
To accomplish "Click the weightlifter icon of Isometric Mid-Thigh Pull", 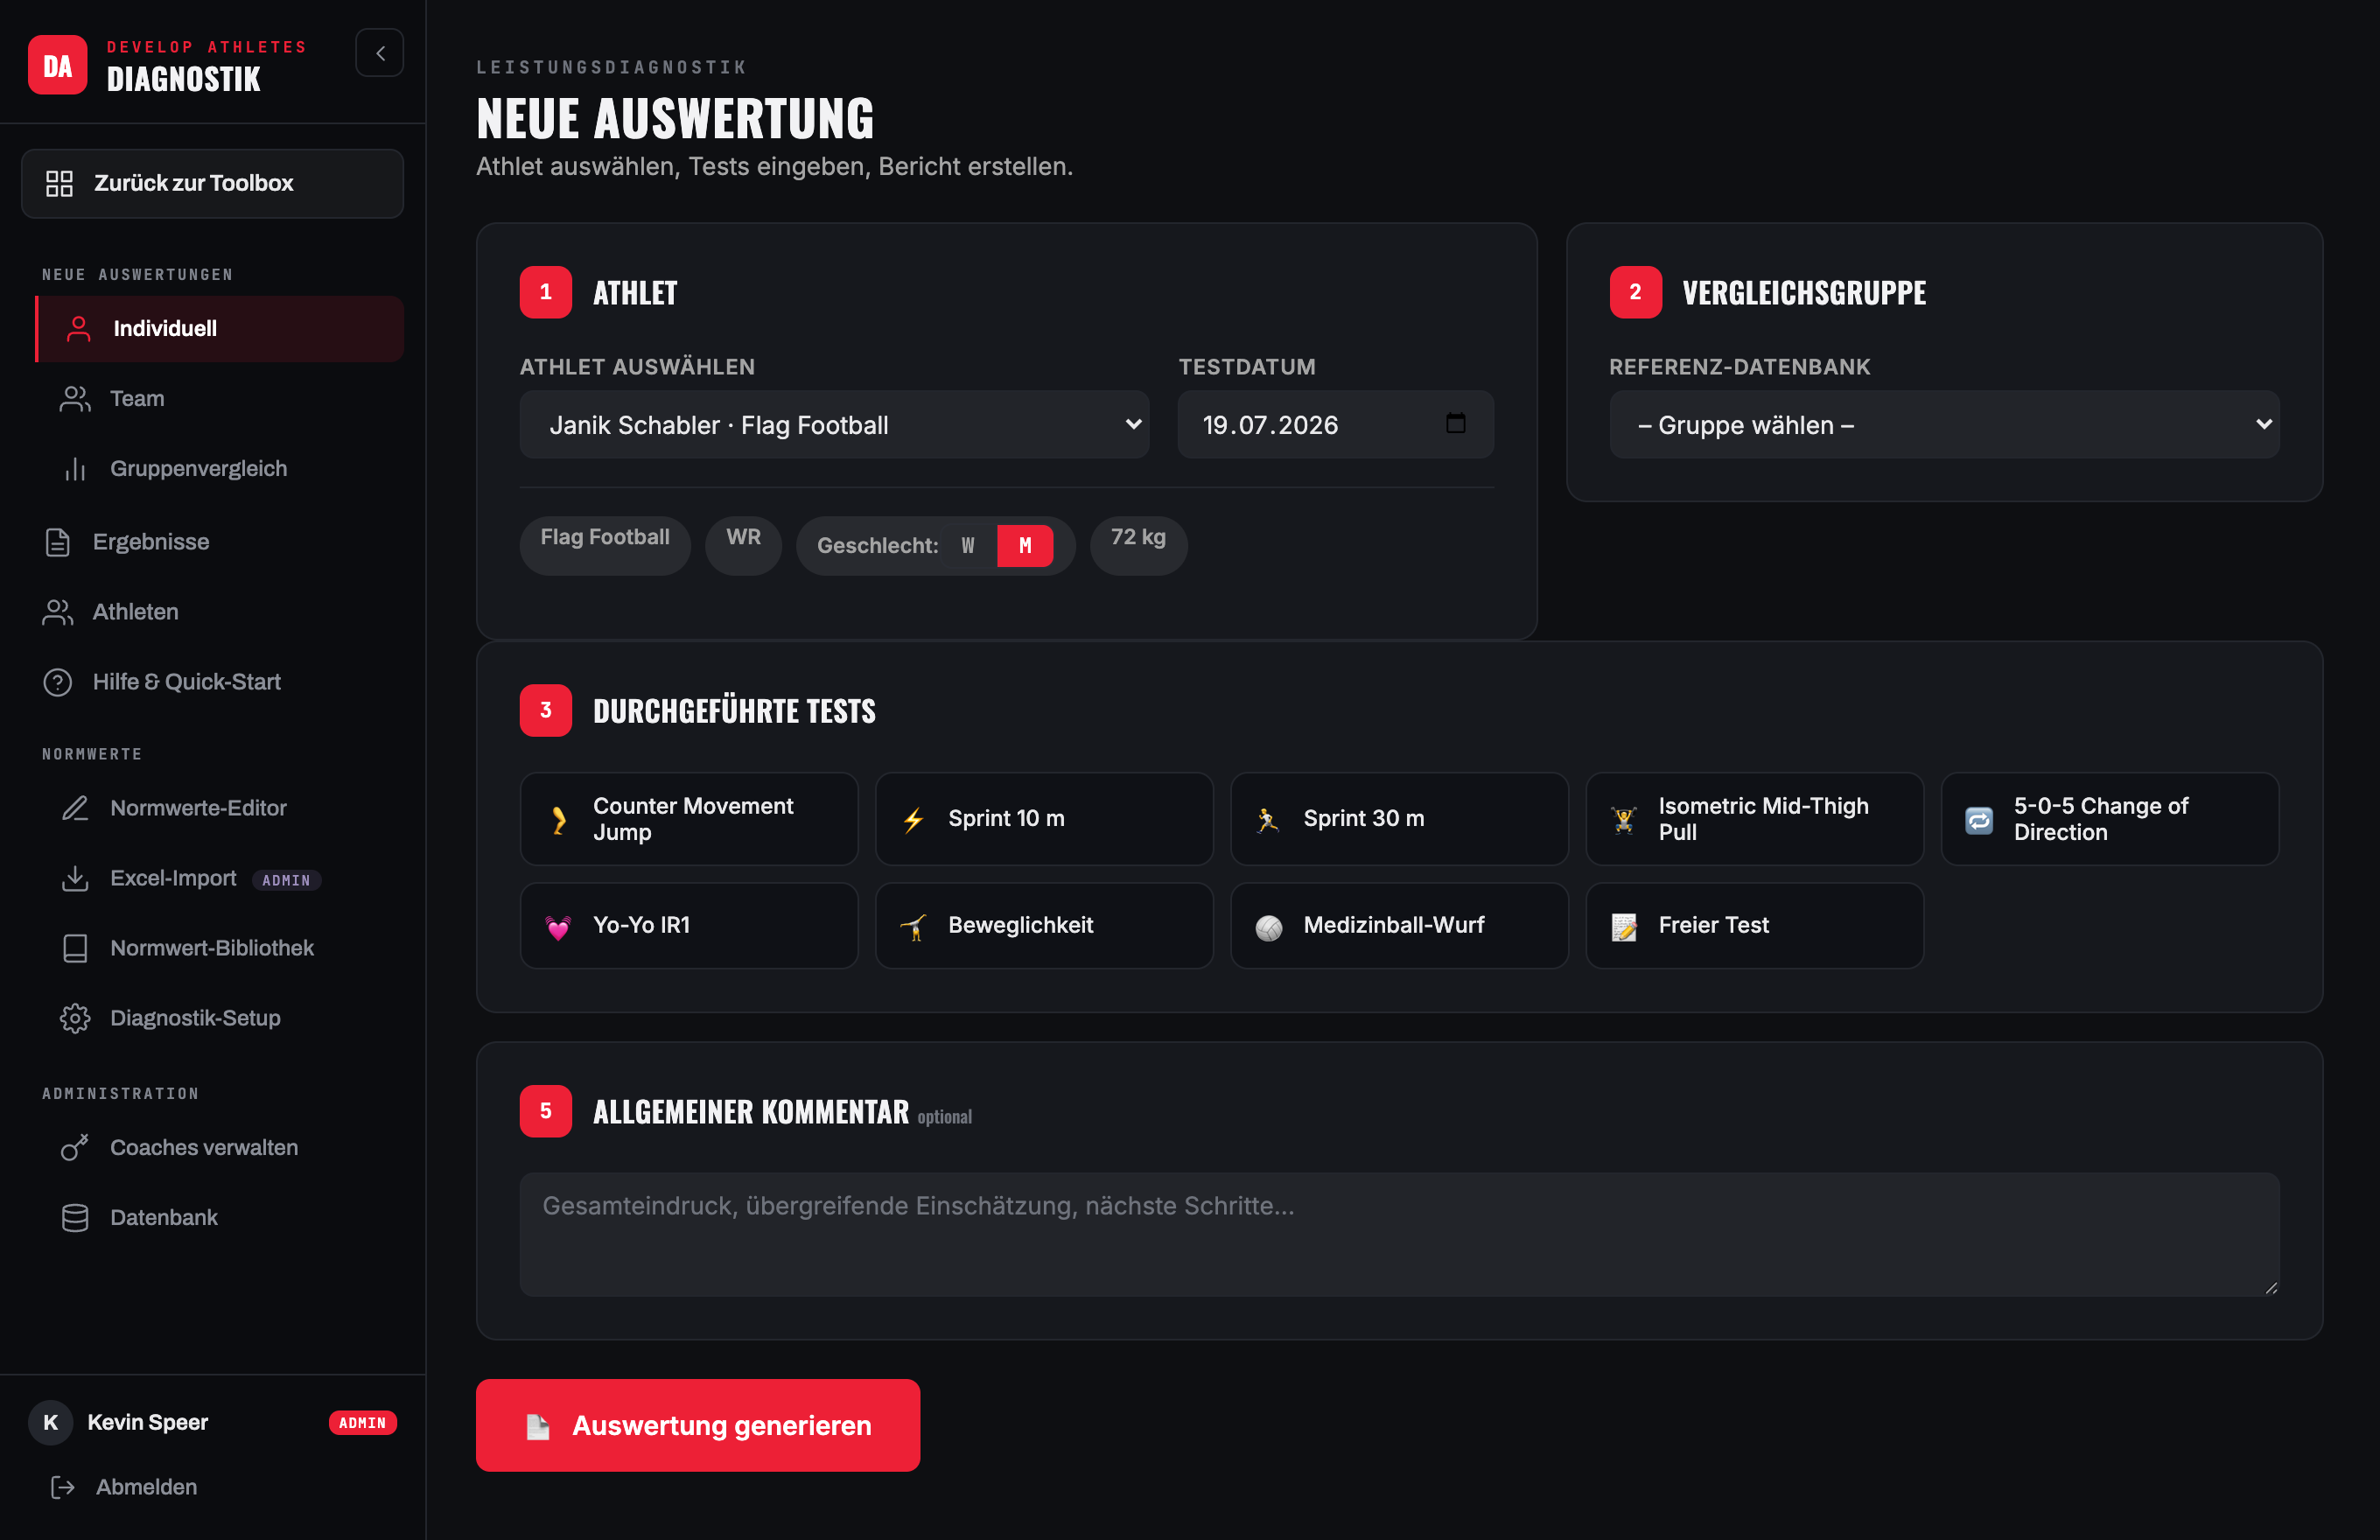I will 1624,820.
